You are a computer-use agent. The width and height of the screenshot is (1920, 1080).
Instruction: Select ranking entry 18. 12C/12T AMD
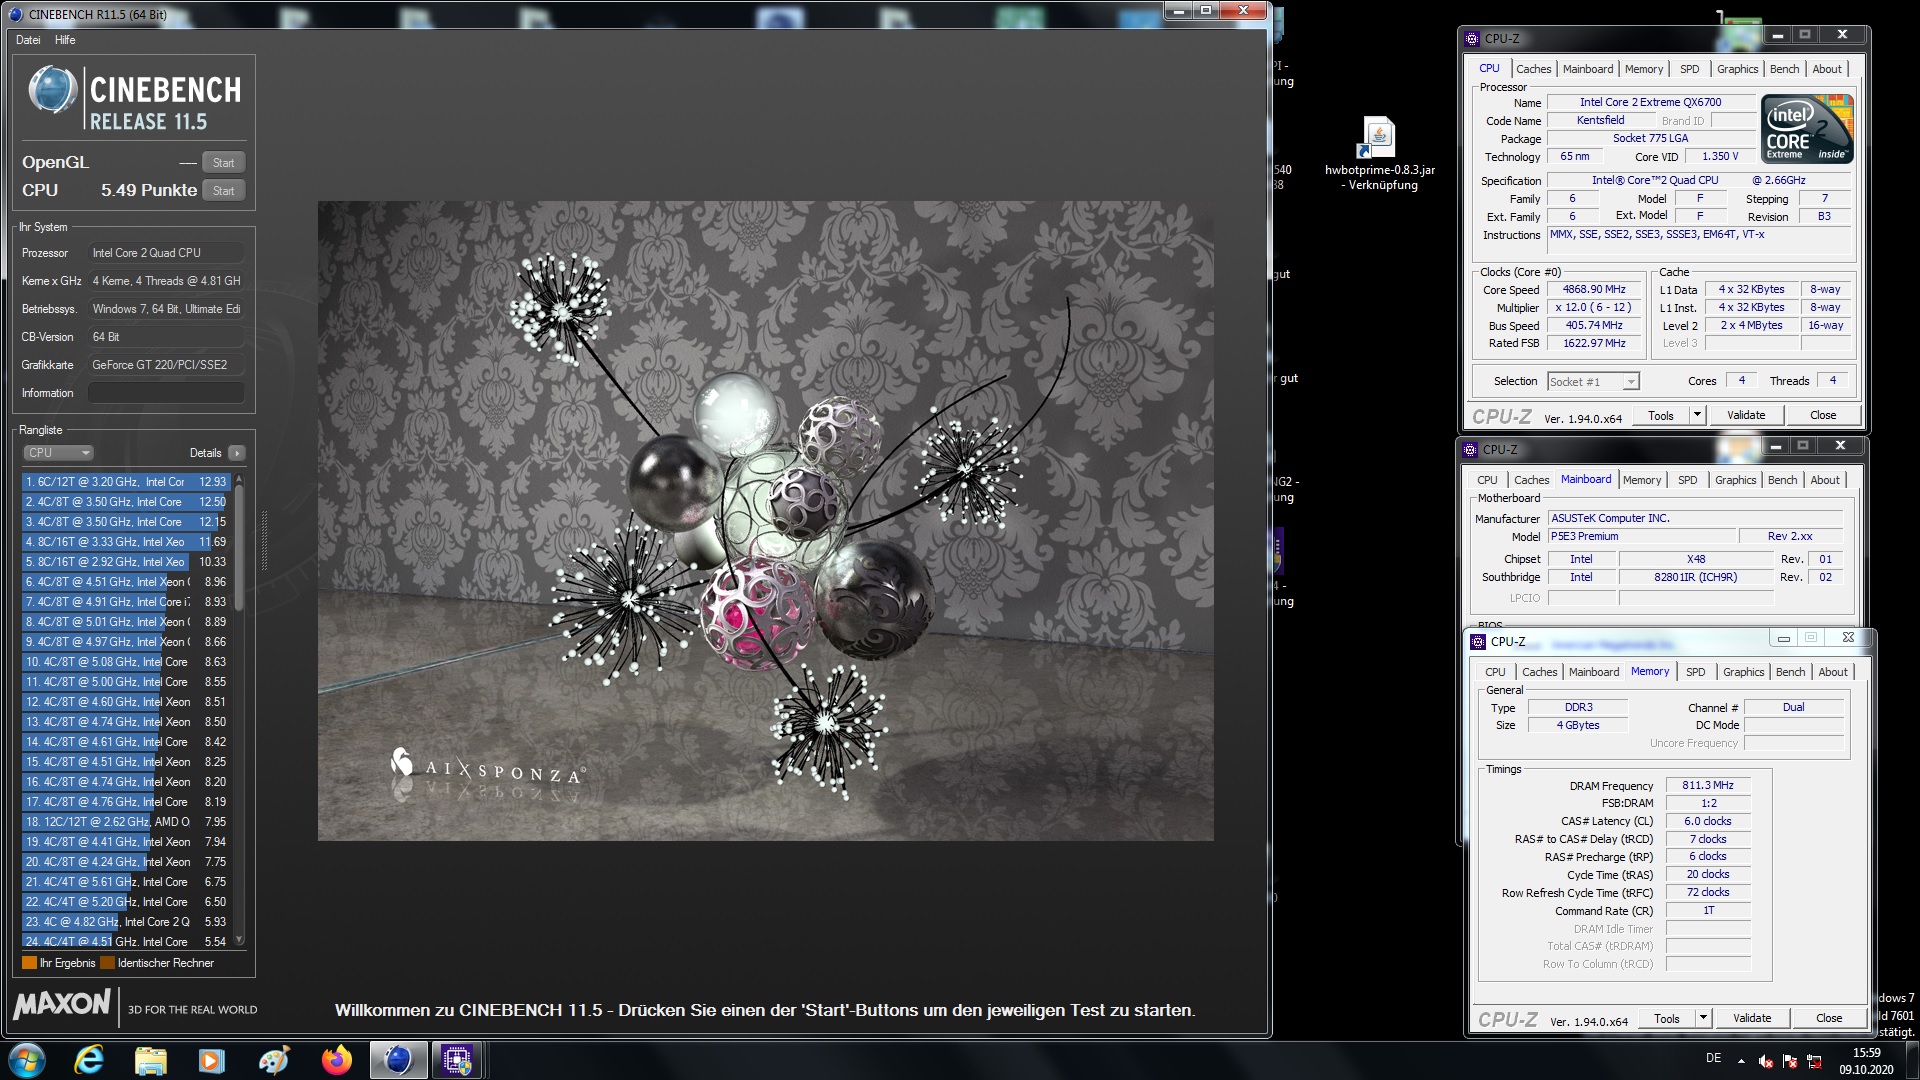(x=126, y=822)
